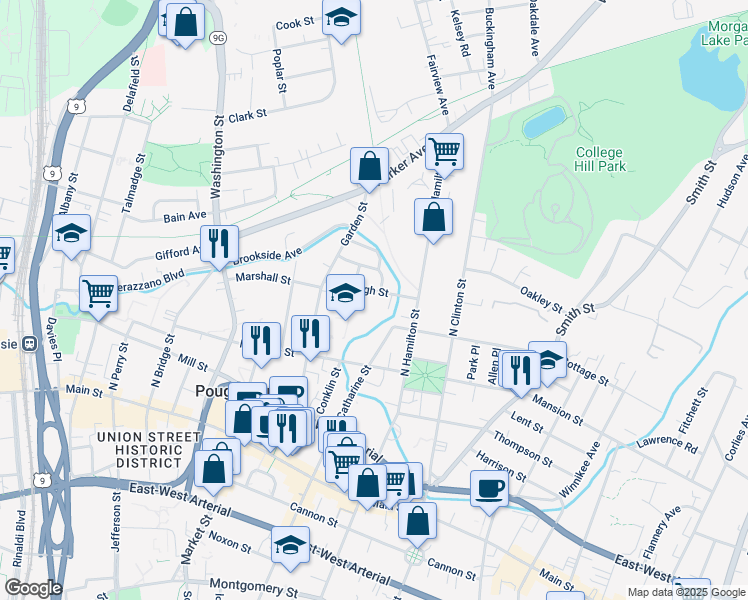This screenshot has height=600, width=748.
Task: Select the Winnikee Ave label
Action: pyautogui.click(x=579, y=470)
